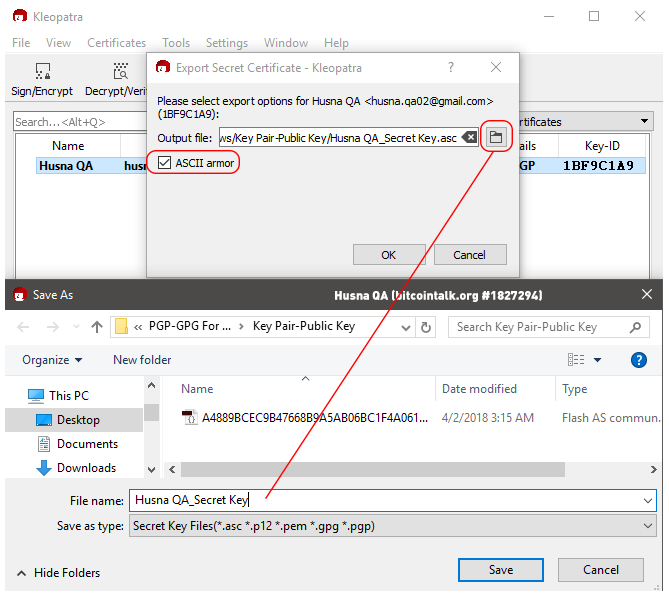Sort by Name column in Save As
The height and width of the screenshot is (597, 669).
[197, 389]
